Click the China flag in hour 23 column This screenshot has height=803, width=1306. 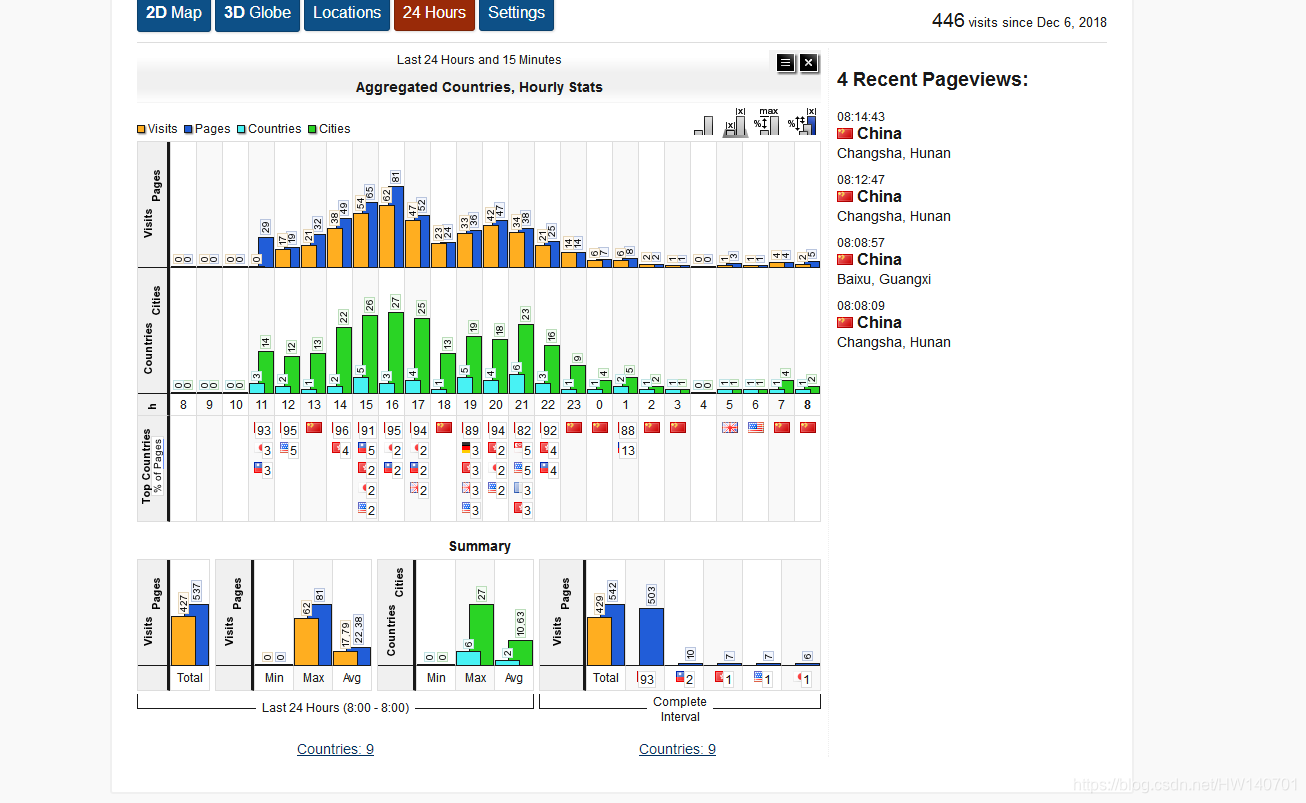[x=574, y=428]
